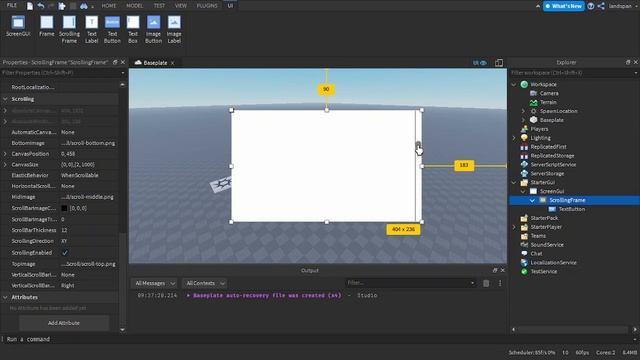The height and width of the screenshot is (360, 640).
Task: Expand the SpawnLocation tree node
Action: [x=523, y=111]
